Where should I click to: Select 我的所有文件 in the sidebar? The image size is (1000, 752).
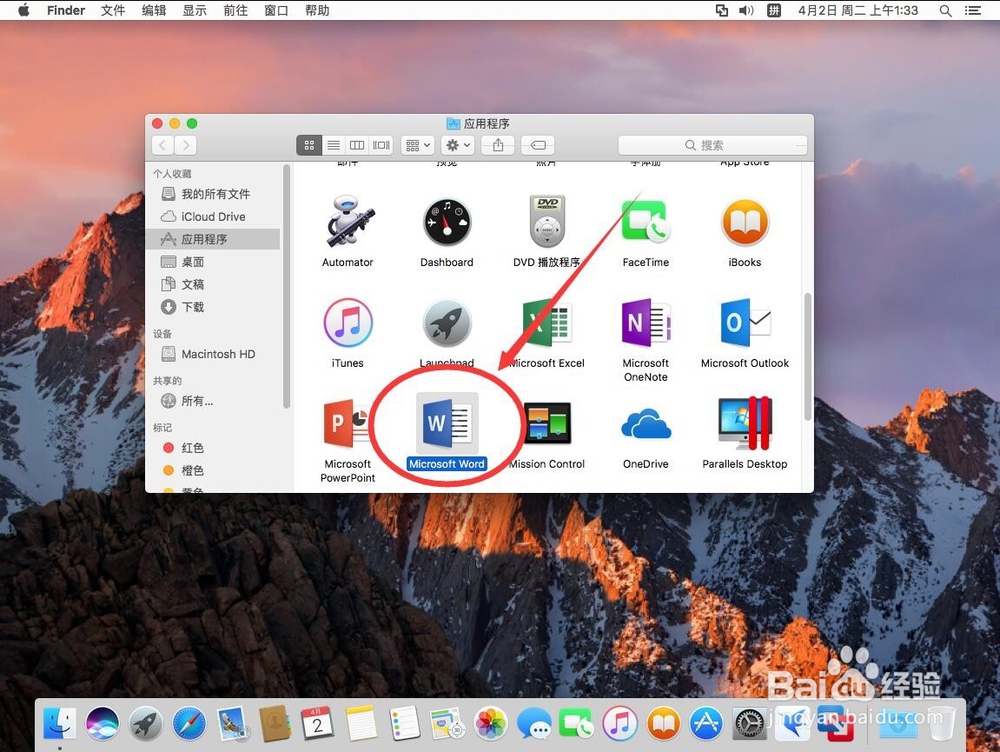click(x=212, y=194)
